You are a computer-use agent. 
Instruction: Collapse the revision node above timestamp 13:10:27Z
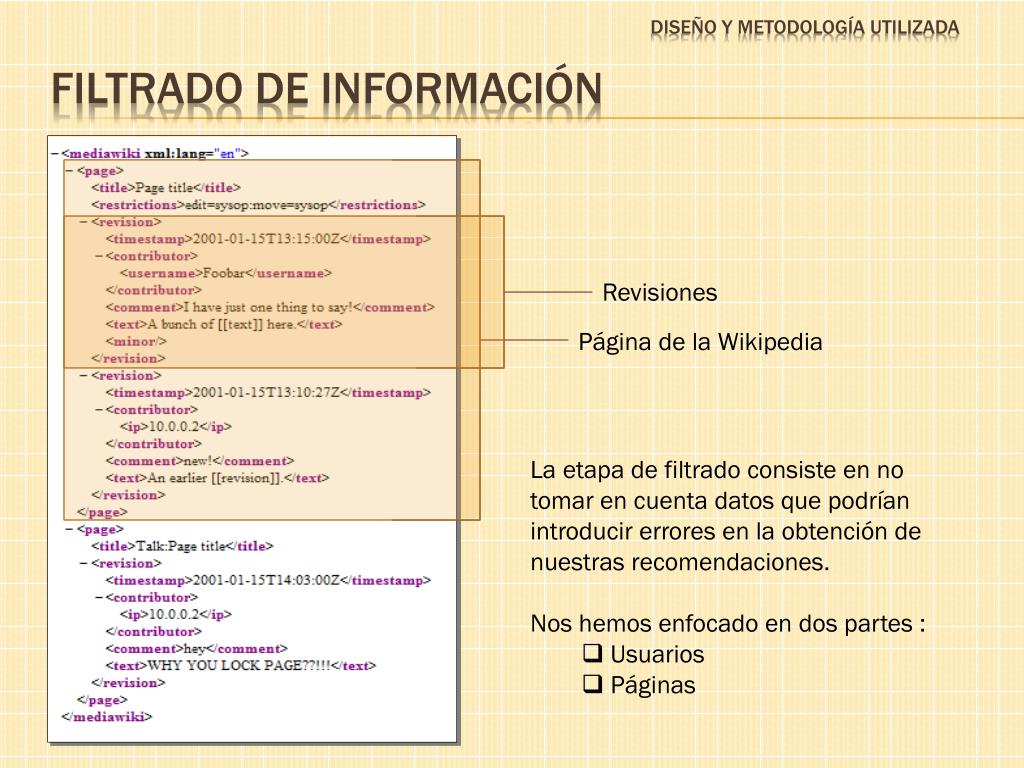pyautogui.click(x=84, y=376)
